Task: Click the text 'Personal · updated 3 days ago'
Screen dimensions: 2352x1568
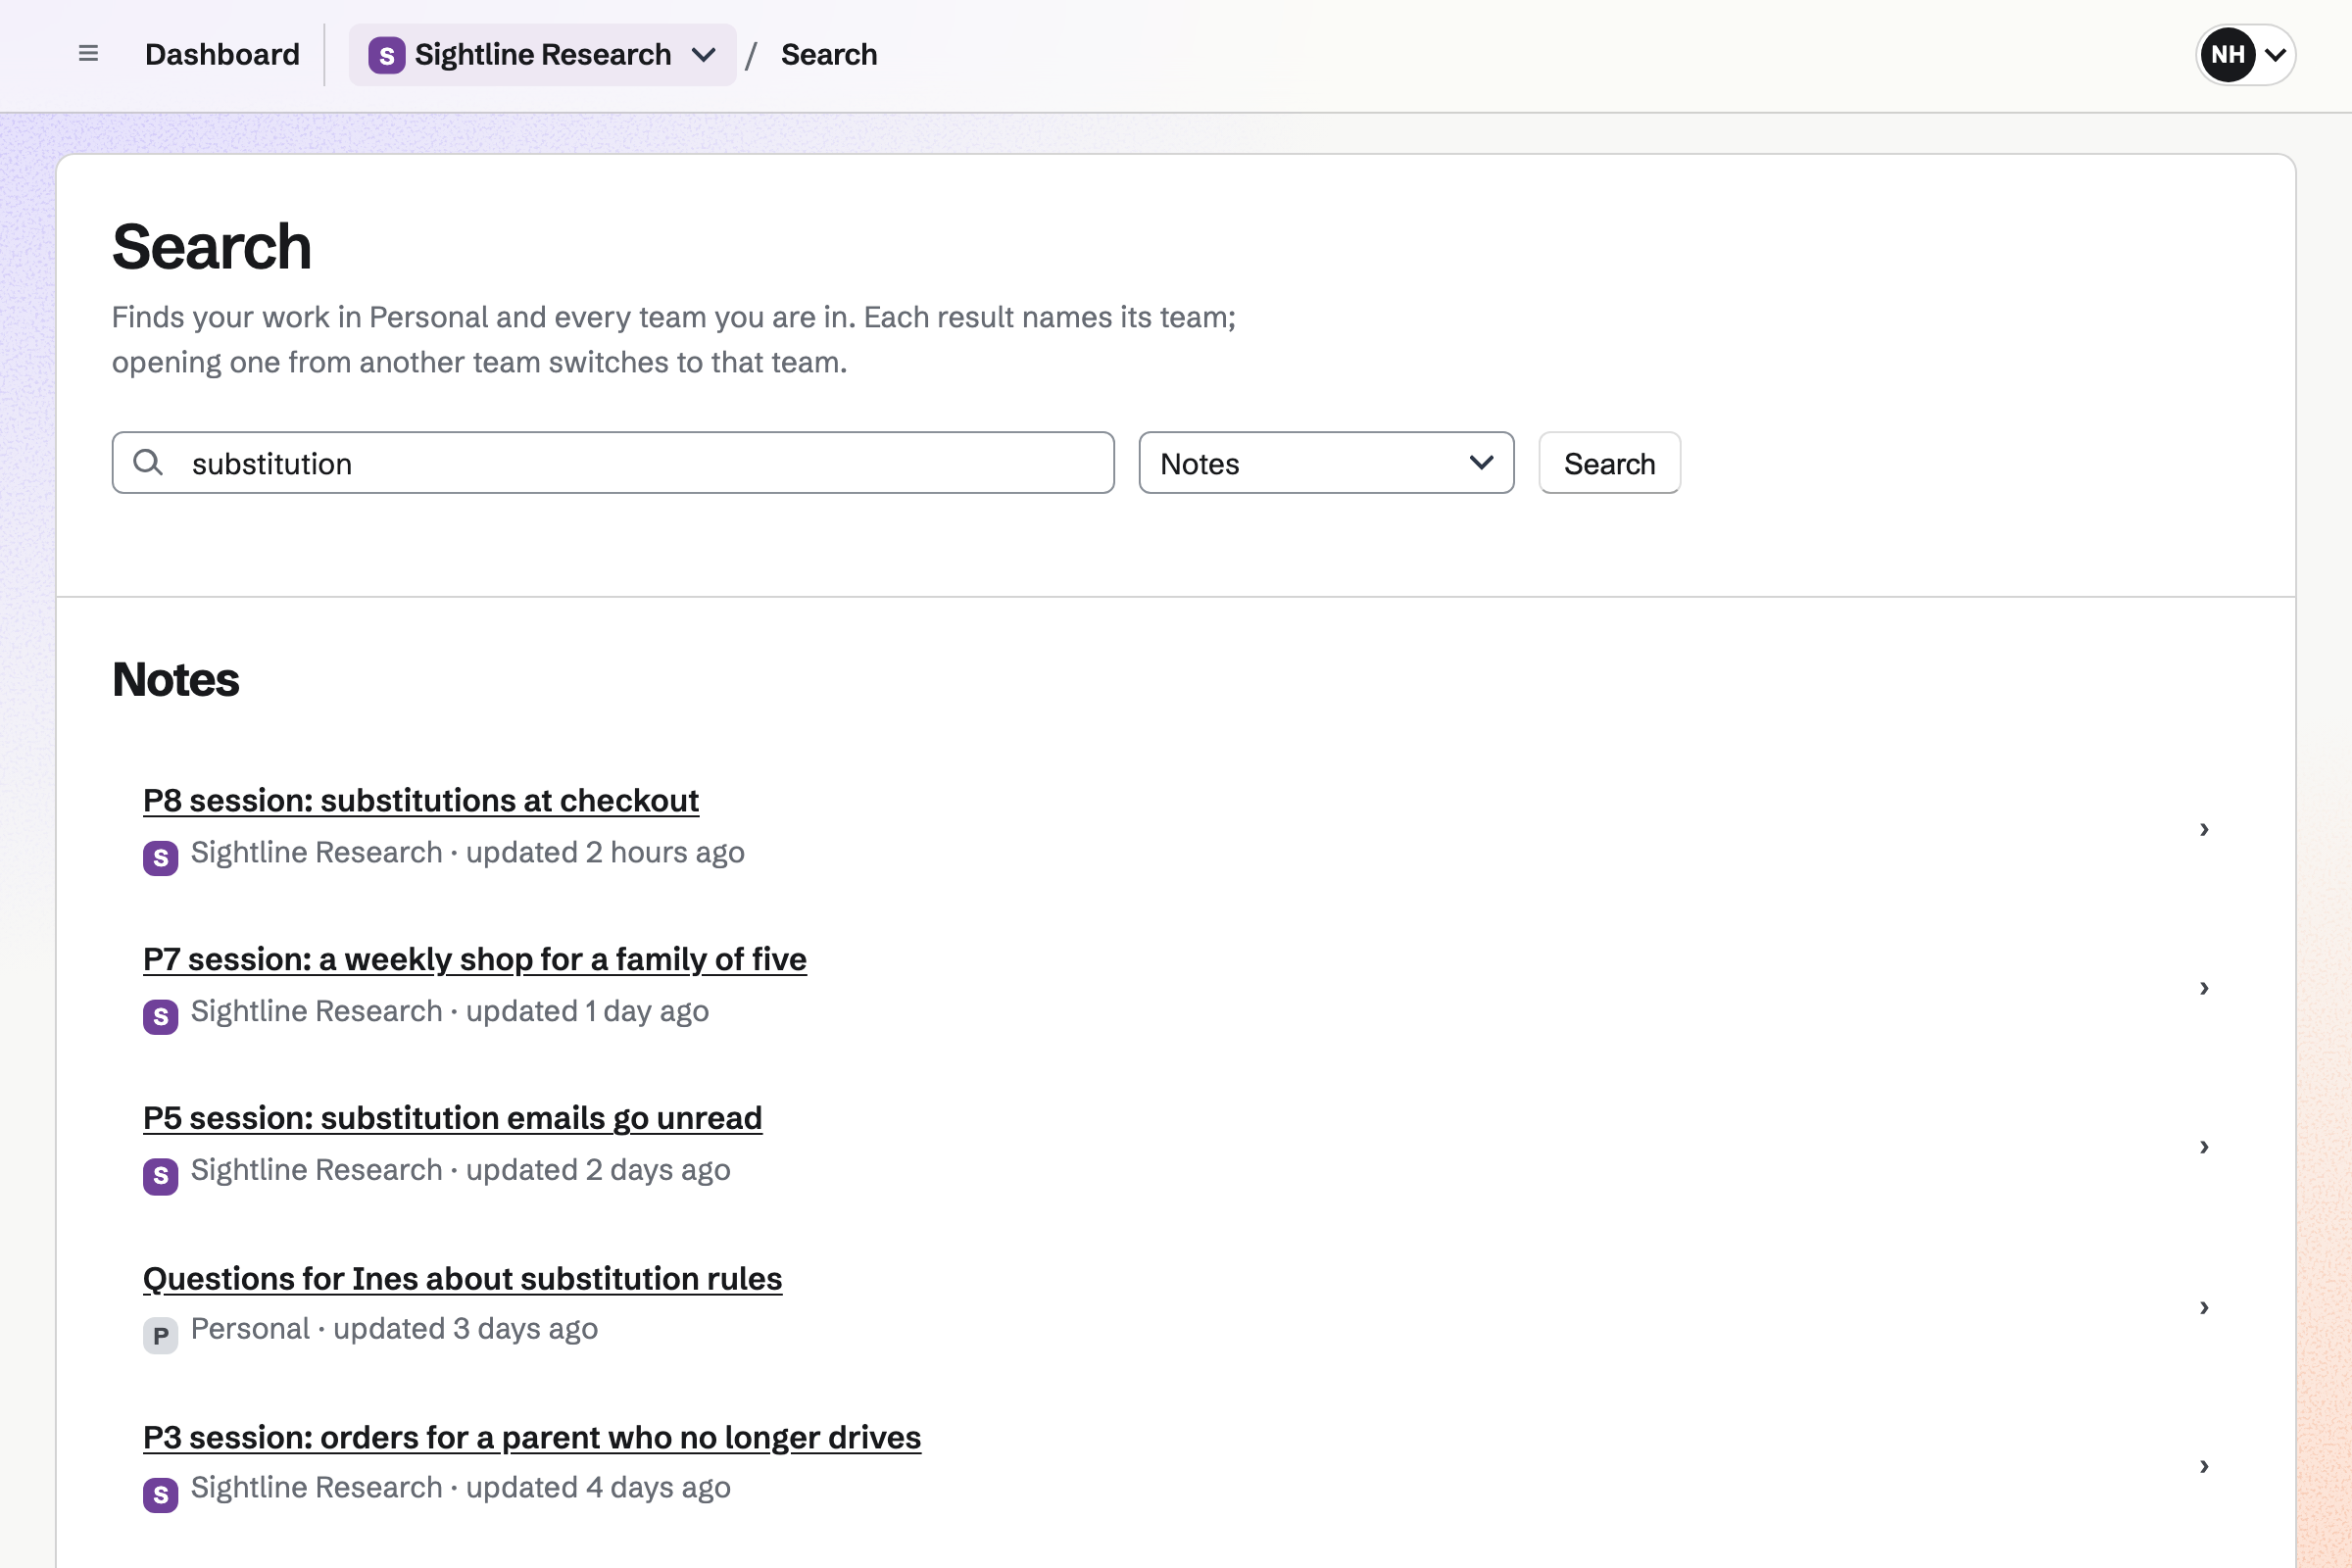Action: coord(395,1329)
